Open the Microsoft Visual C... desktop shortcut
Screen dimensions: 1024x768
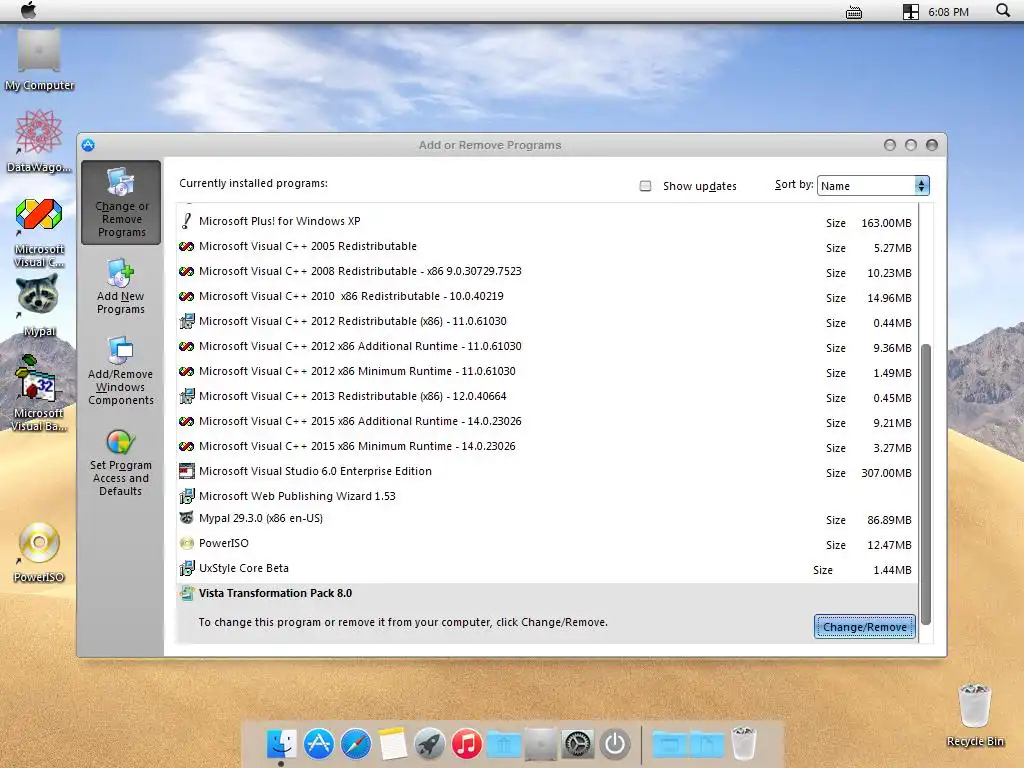(39, 231)
